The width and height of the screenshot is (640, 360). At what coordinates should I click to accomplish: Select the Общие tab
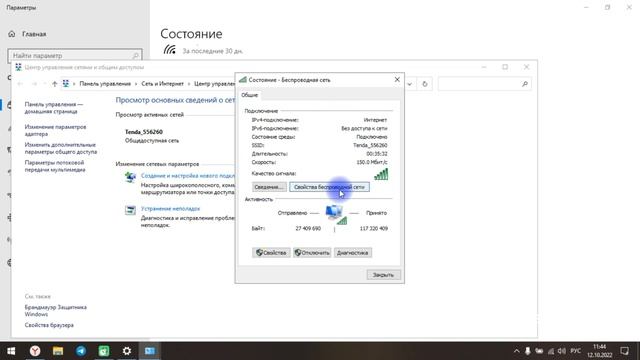(x=249, y=95)
